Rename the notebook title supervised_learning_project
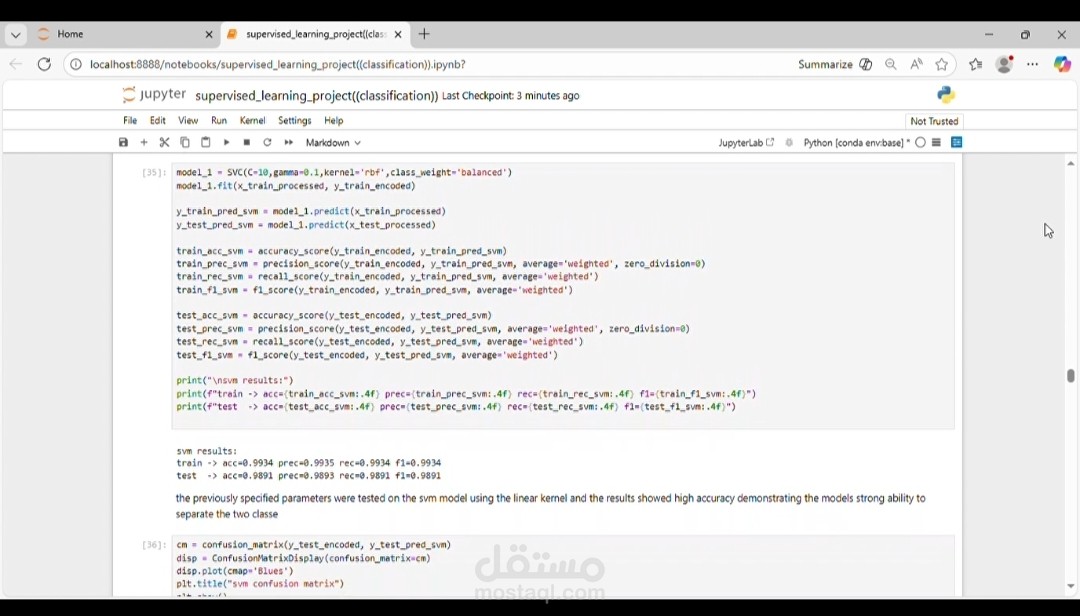Screen dimensions: 1080x616 [x=316, y=96]
